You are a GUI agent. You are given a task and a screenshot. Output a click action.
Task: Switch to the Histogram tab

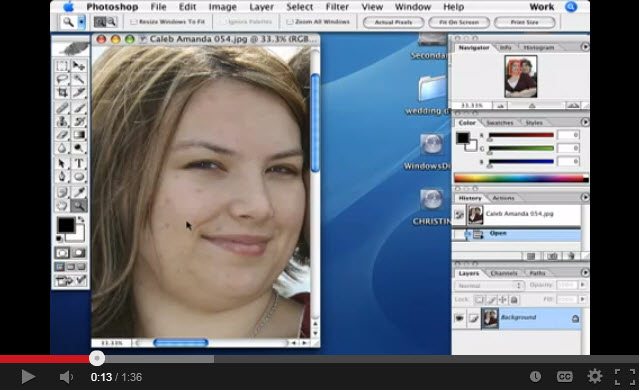539,48
